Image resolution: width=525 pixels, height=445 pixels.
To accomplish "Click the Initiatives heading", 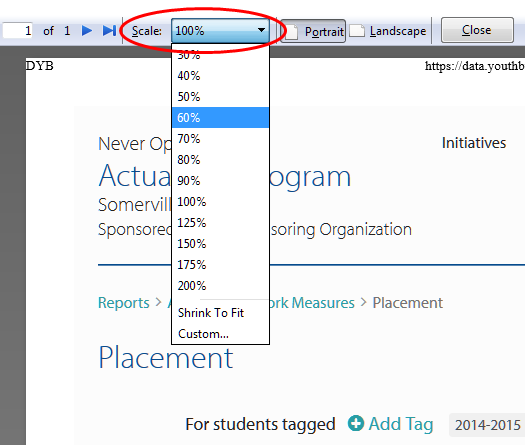I will (x=474, y=143).
